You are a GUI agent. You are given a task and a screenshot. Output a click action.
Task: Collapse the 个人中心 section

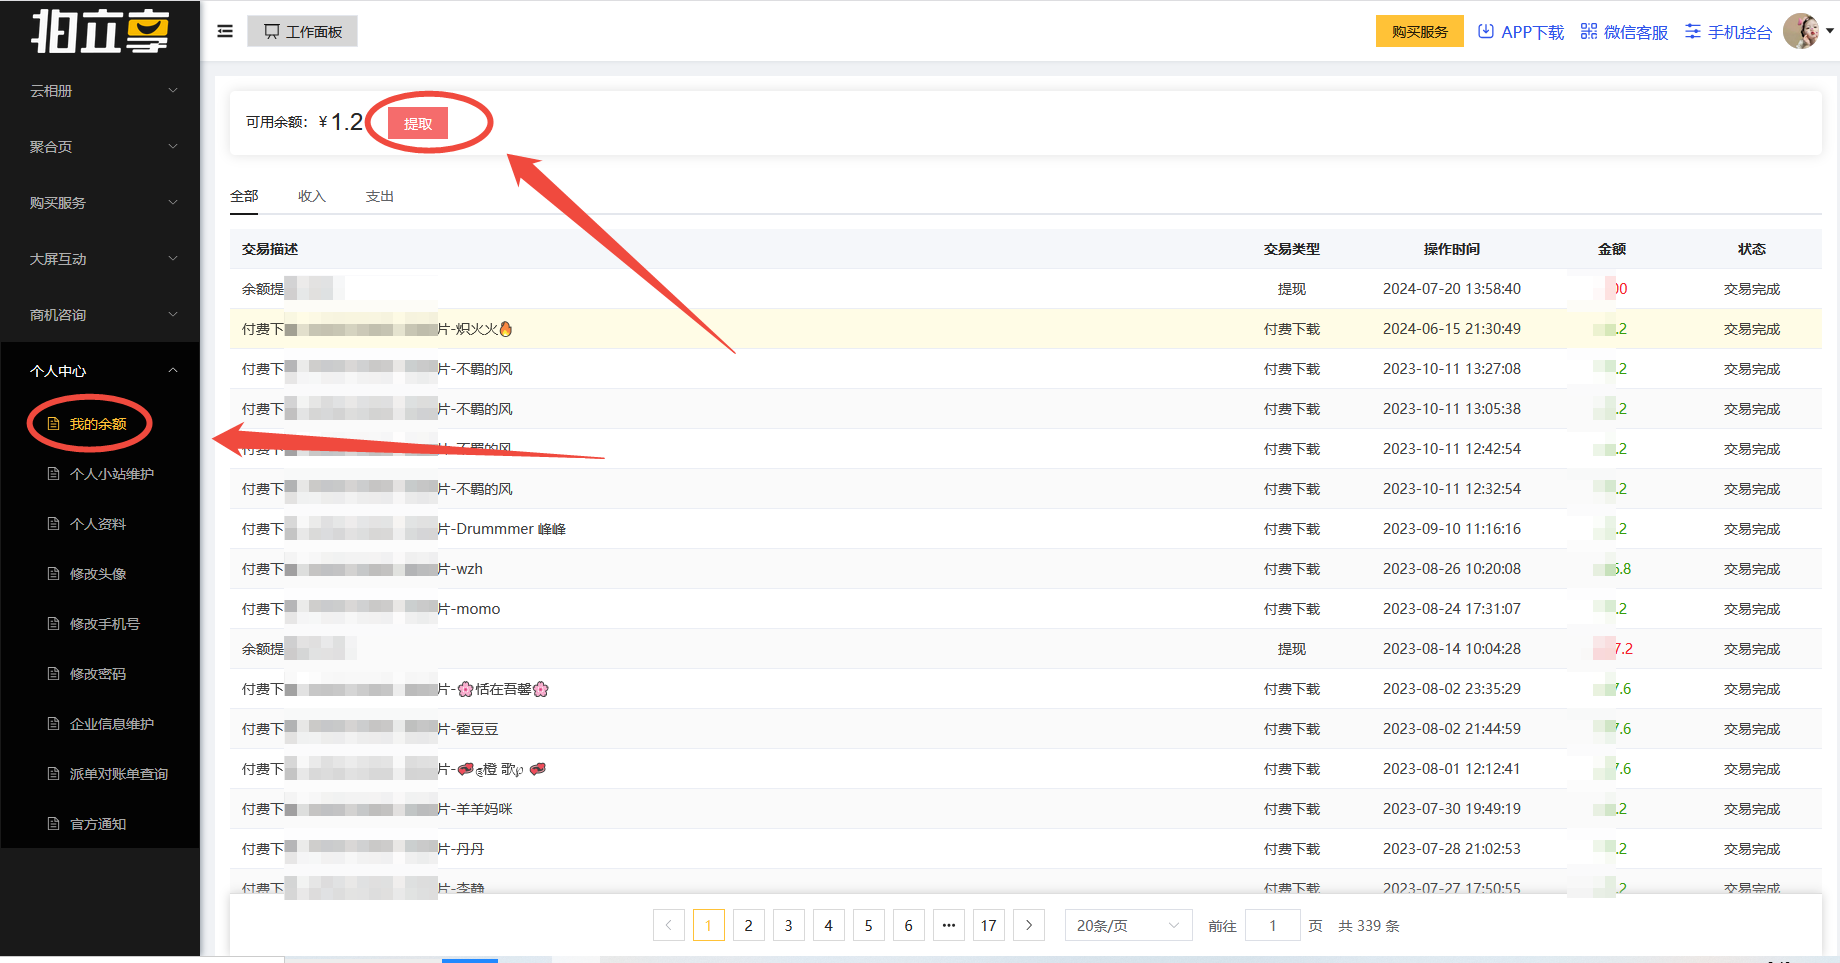pos(100,371)
